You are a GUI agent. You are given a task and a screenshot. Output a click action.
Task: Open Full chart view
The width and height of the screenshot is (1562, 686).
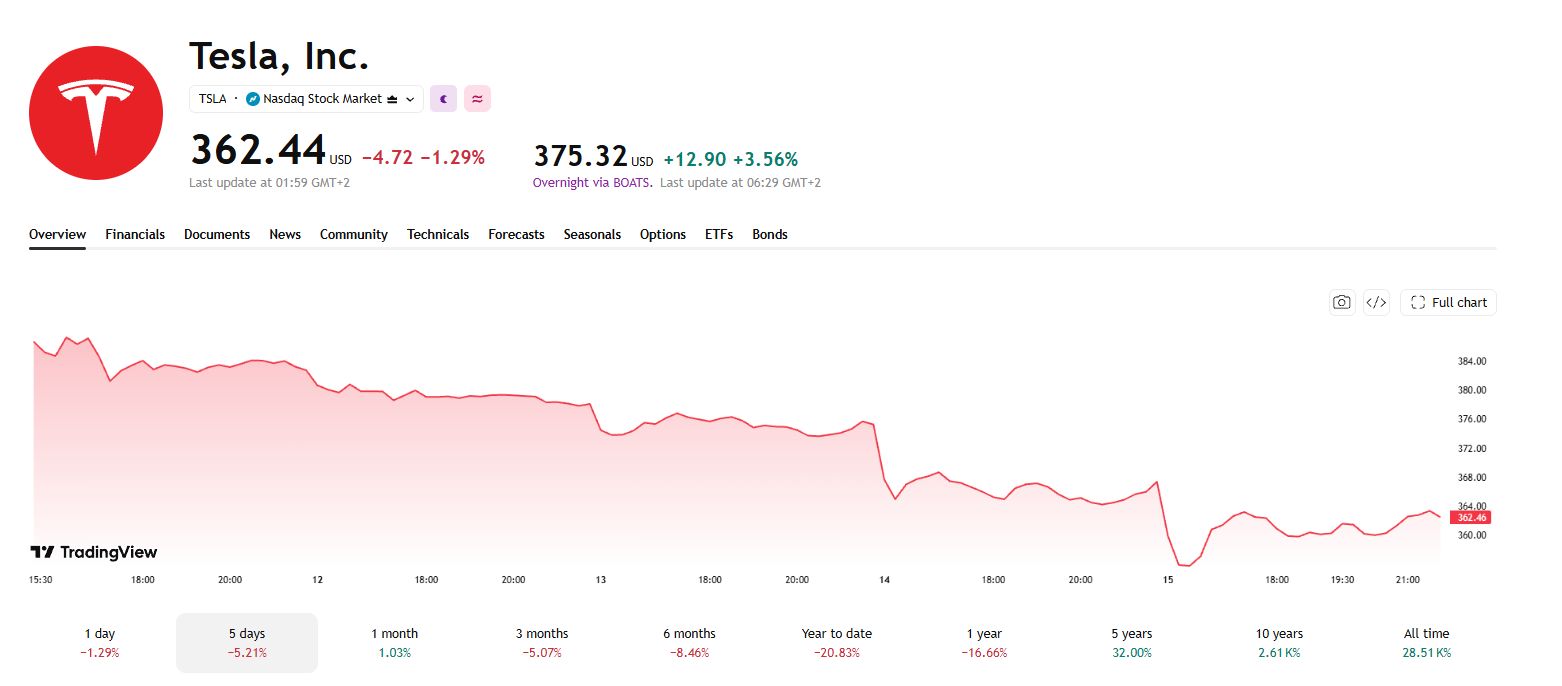tap(1448, 302)
